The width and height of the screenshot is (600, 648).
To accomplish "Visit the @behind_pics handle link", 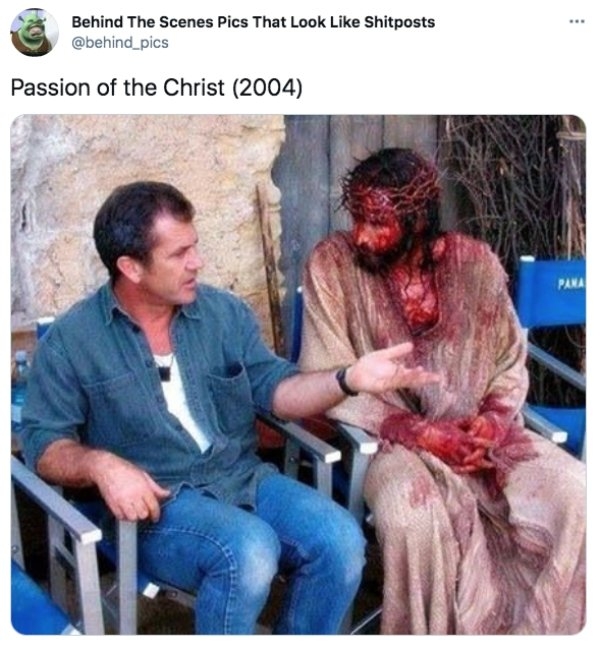I will click(x=120, y=43).
